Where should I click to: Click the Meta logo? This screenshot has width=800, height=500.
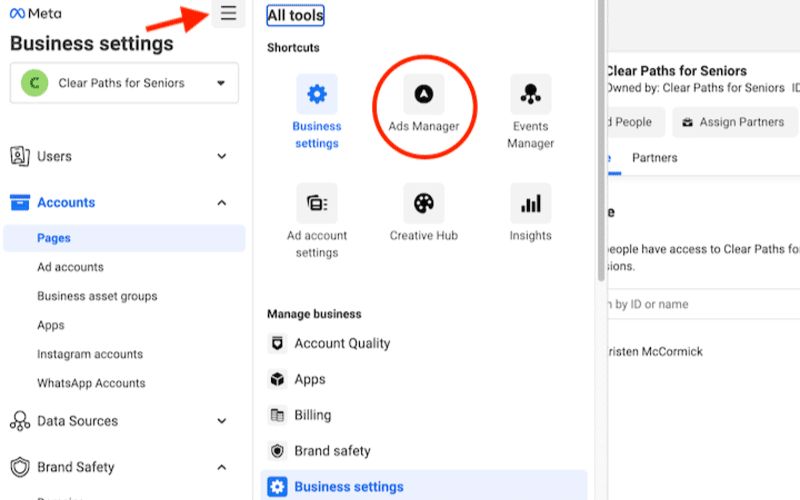pyautogui.click(x=36, y=13)
